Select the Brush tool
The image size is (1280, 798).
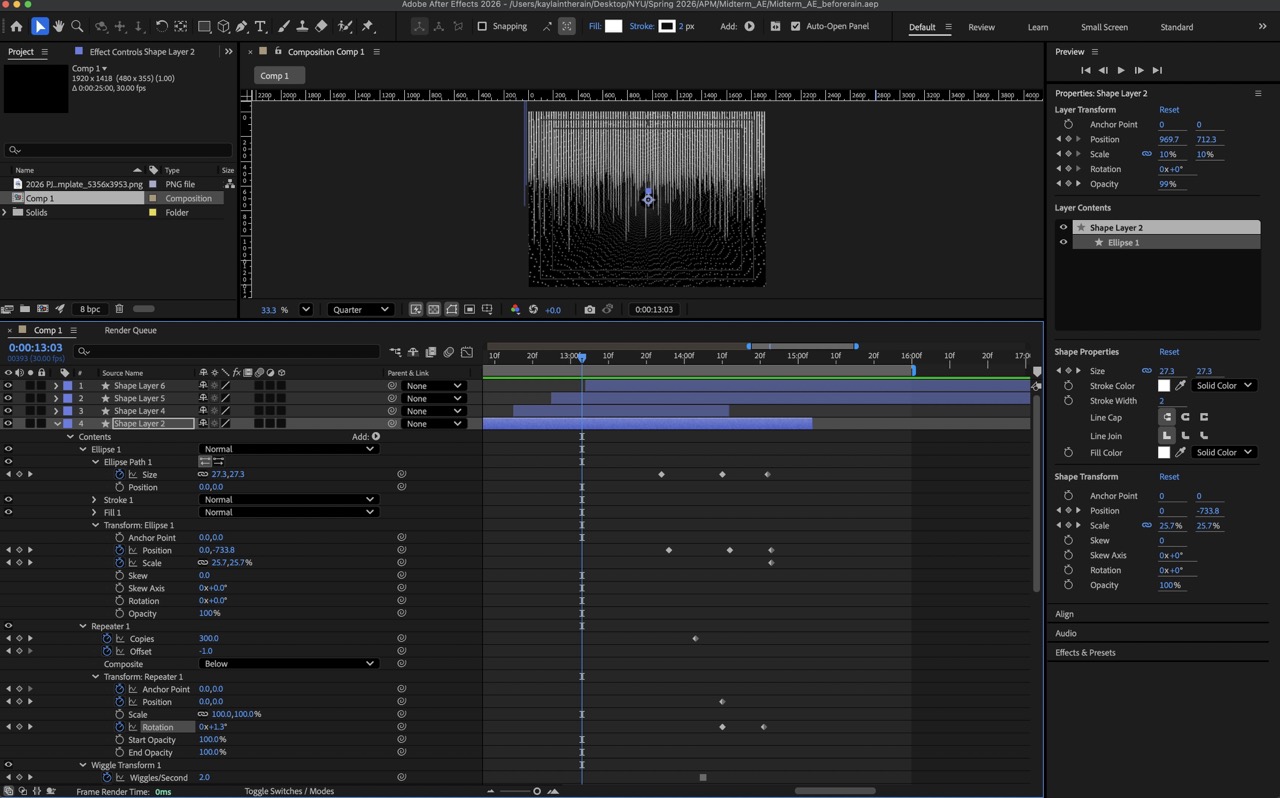point(283,27)
